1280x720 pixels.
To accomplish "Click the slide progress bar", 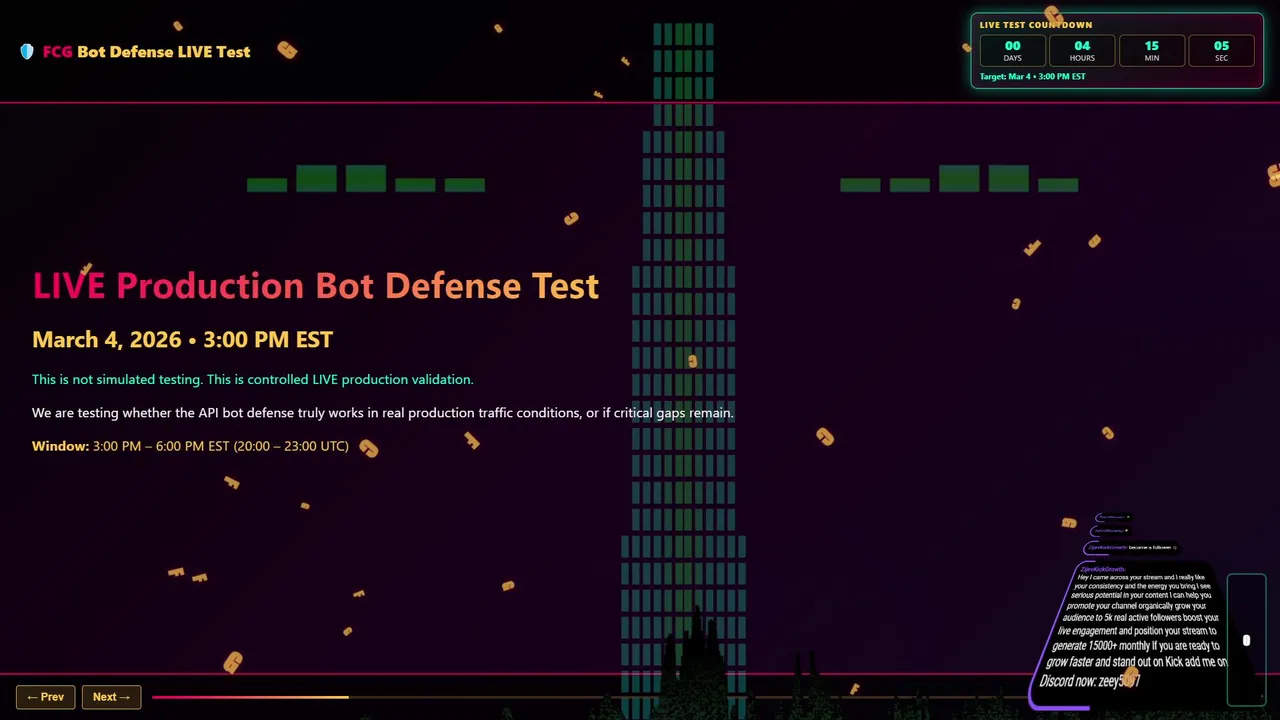I will pyautogui.click(x=590, y=697).
